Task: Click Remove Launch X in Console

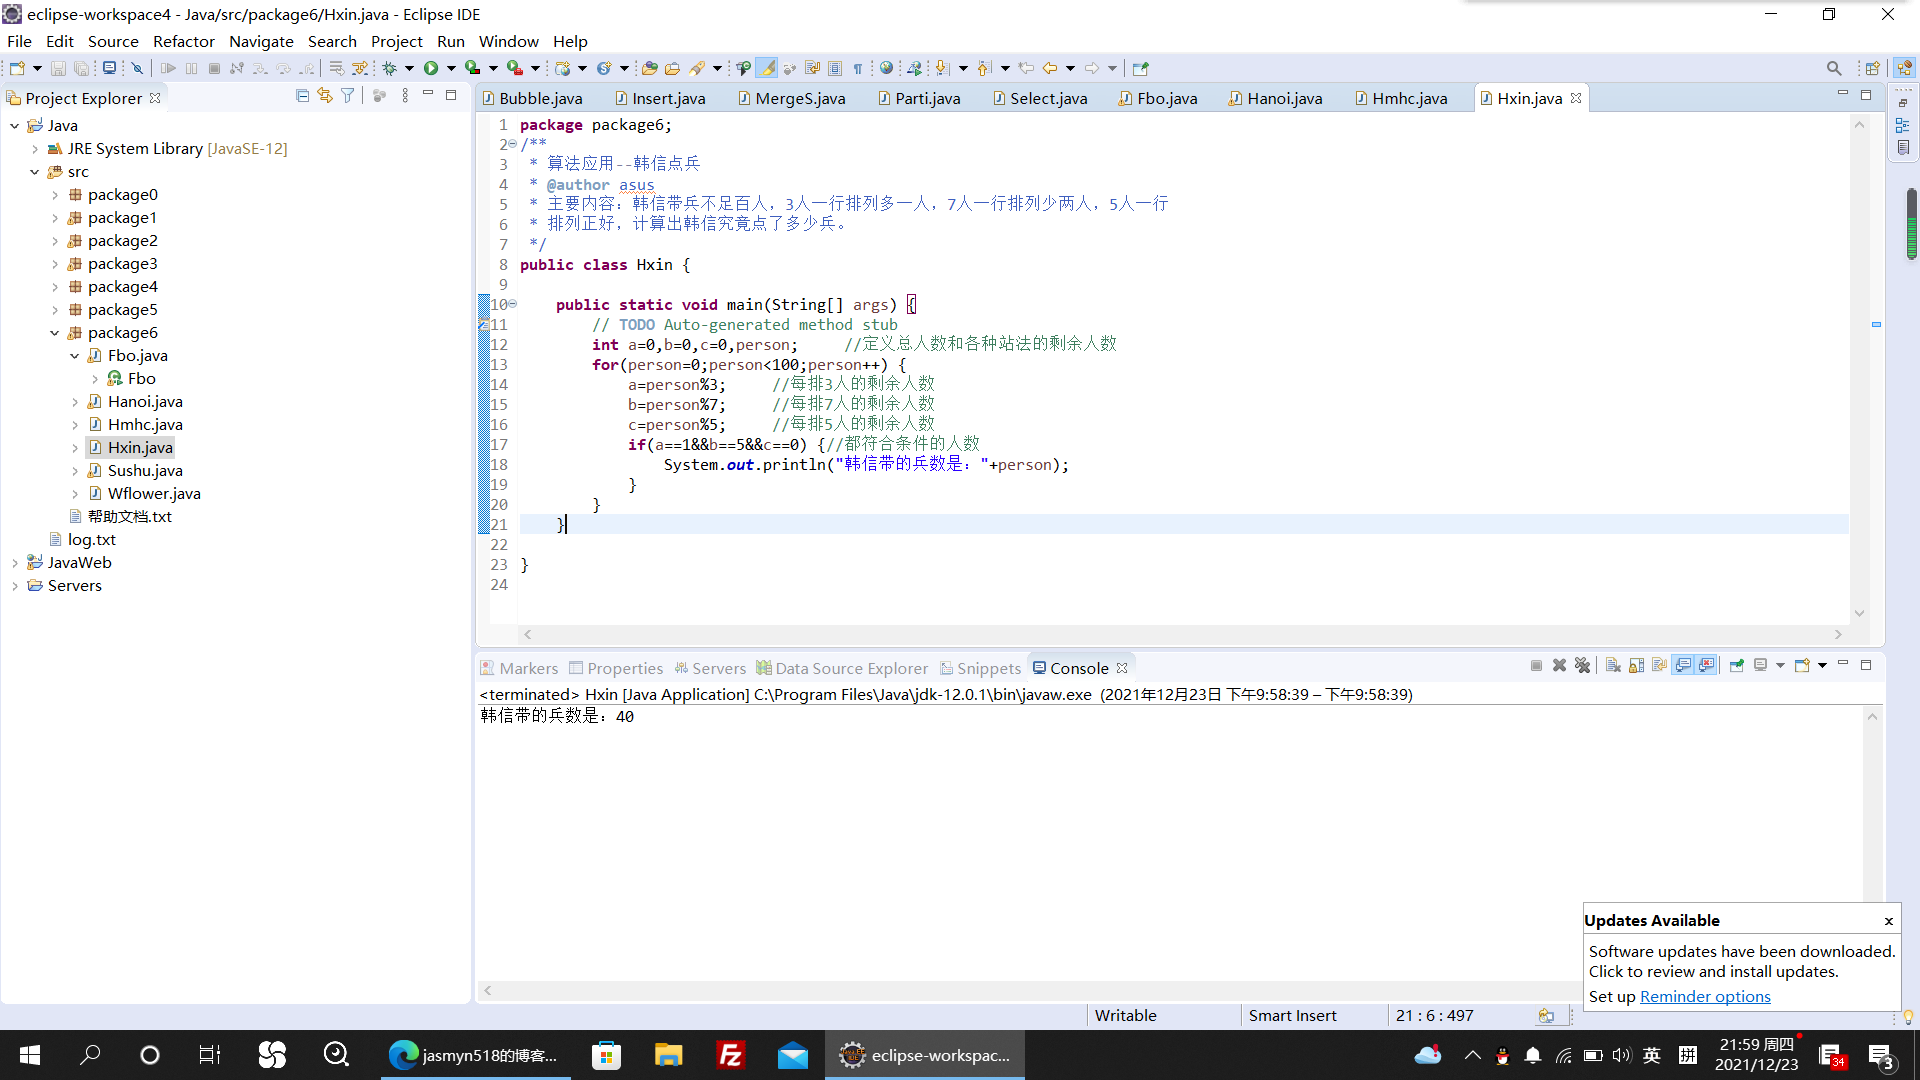Action: click(x=1559, y=665)
